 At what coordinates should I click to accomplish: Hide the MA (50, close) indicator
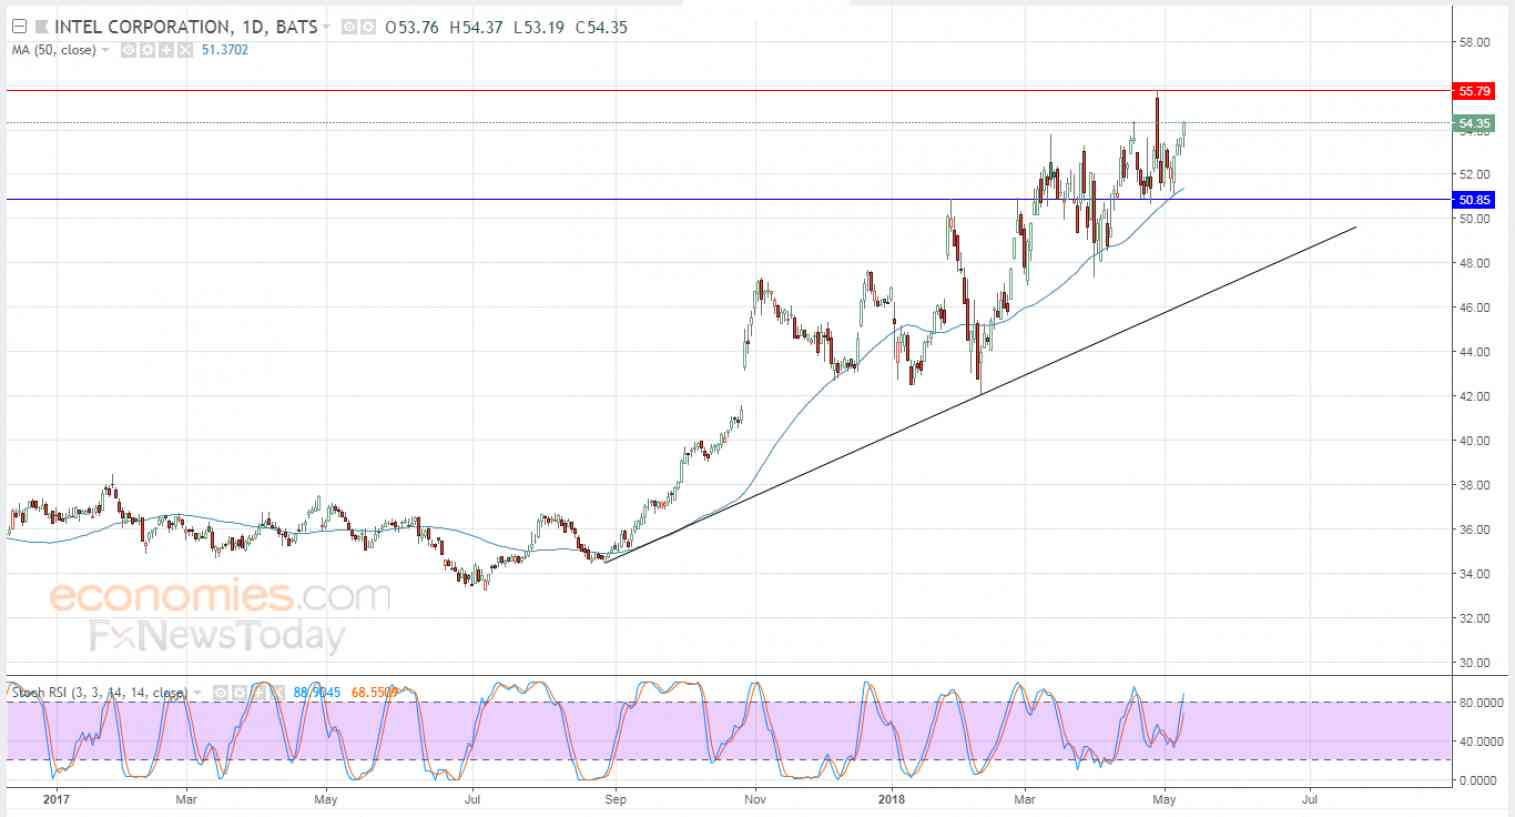[128, 50]
